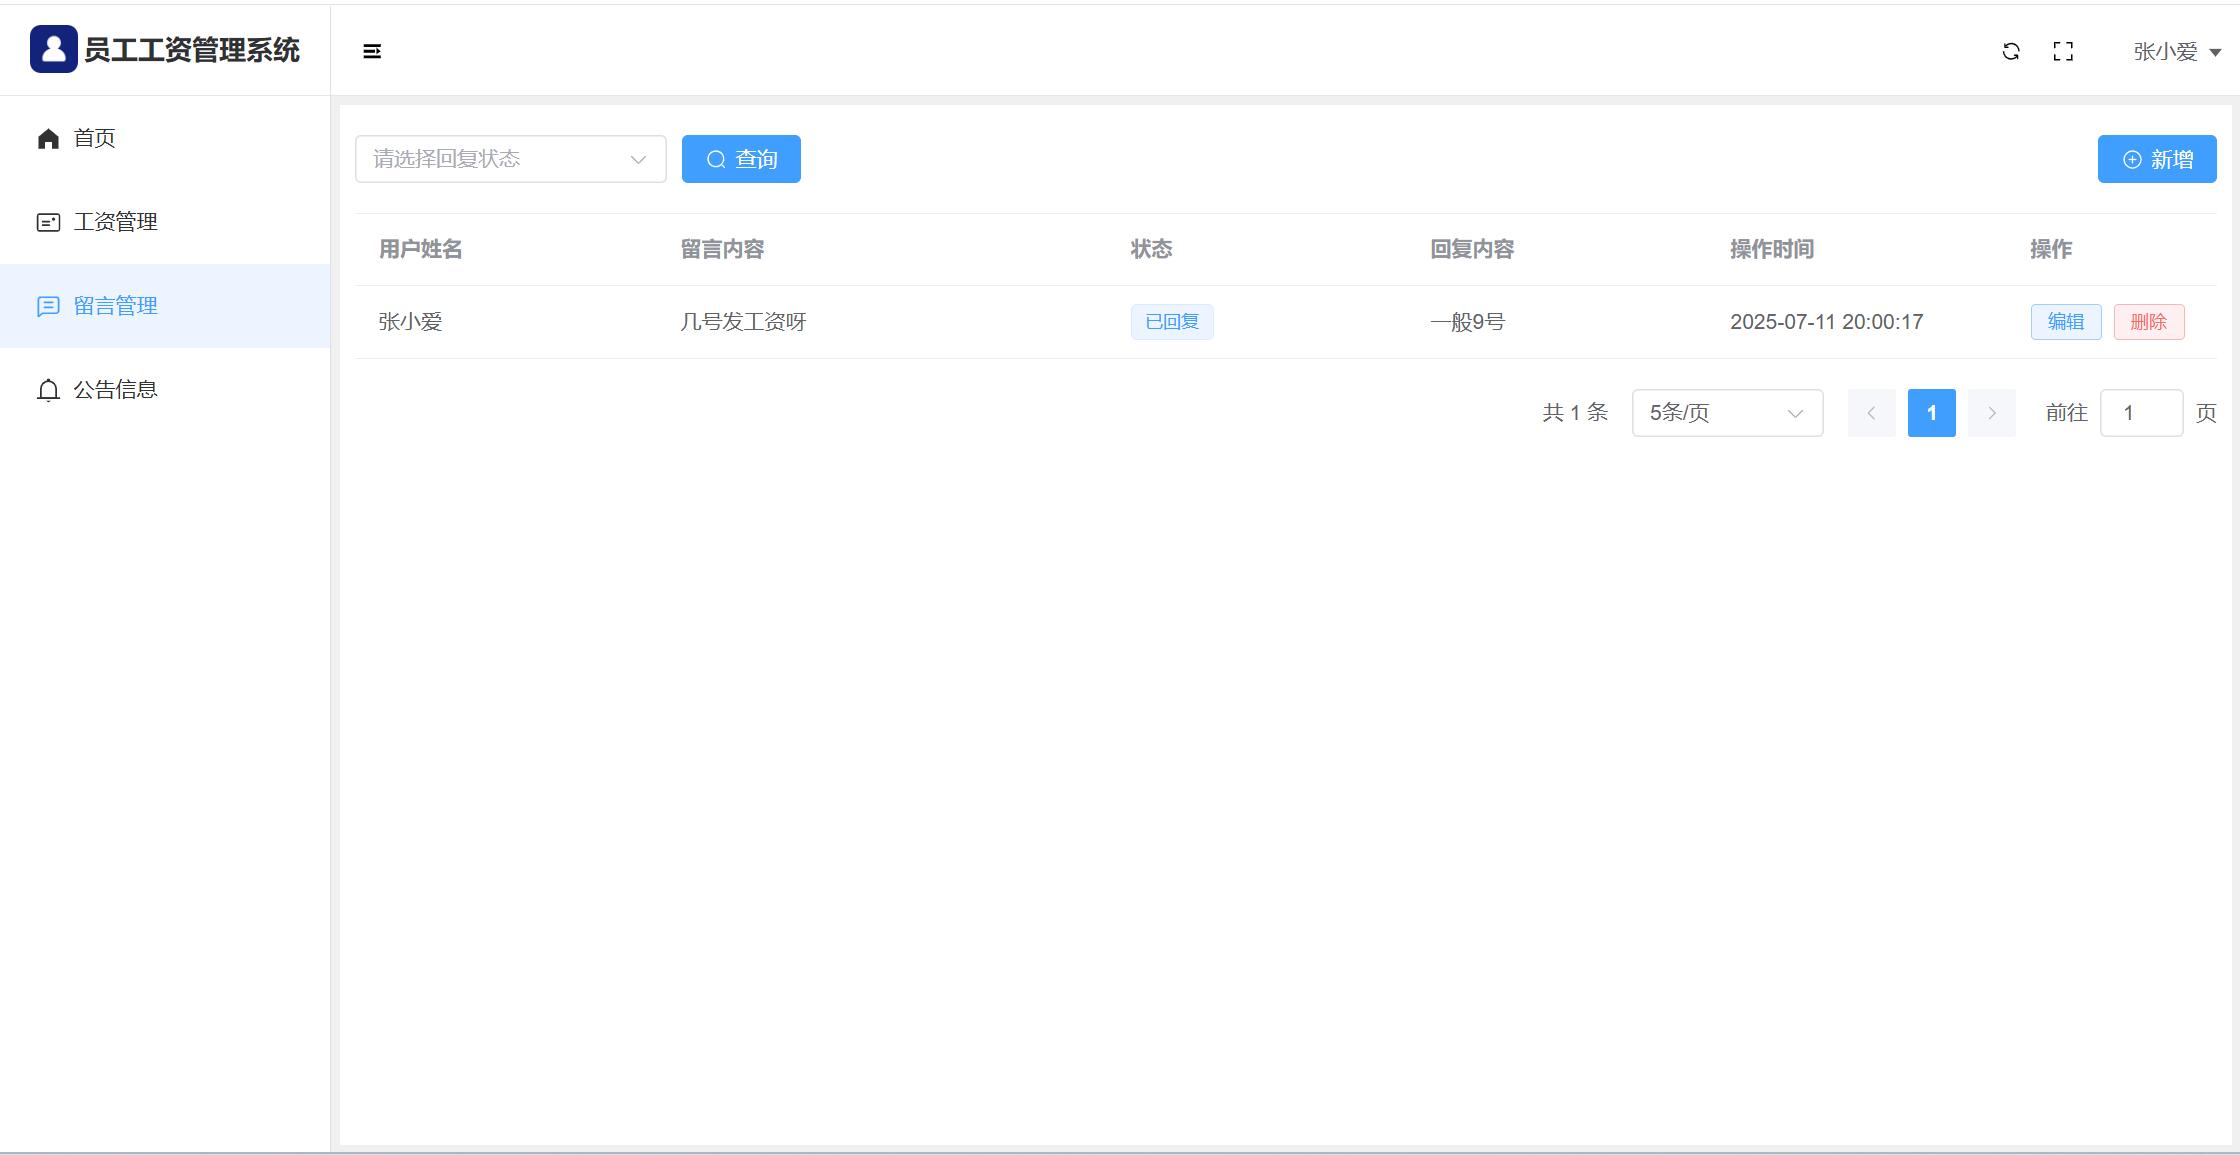
Task: Delete the 几号发工资呀 message
Action: [2148, 322]
